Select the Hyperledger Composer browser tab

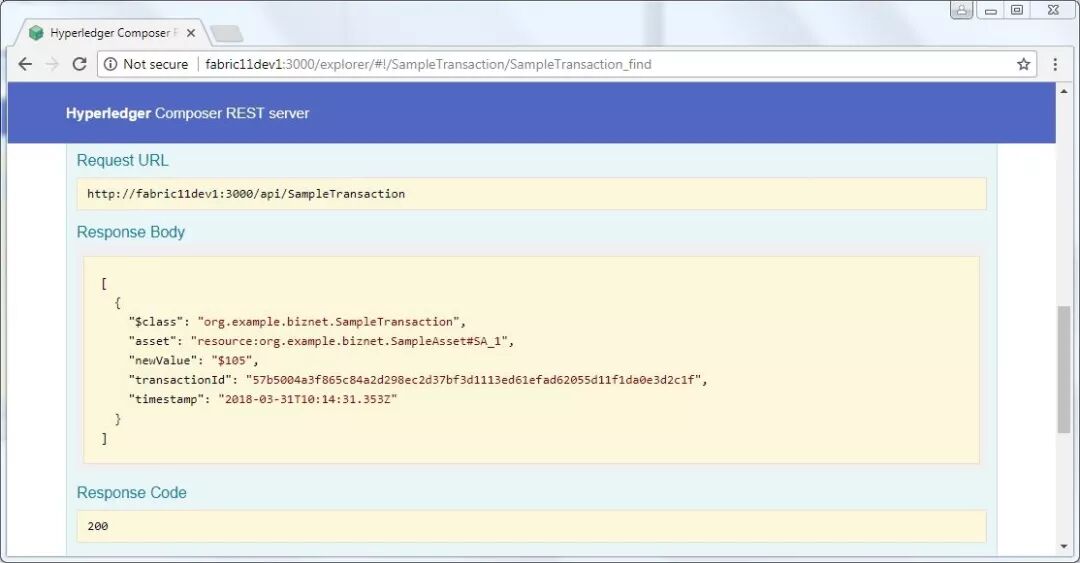(x=113, y=33)
